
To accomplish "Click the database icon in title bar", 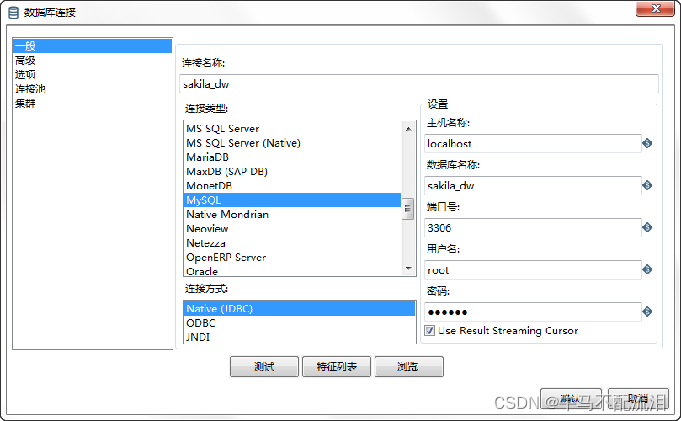I will [x=13, y=13].
